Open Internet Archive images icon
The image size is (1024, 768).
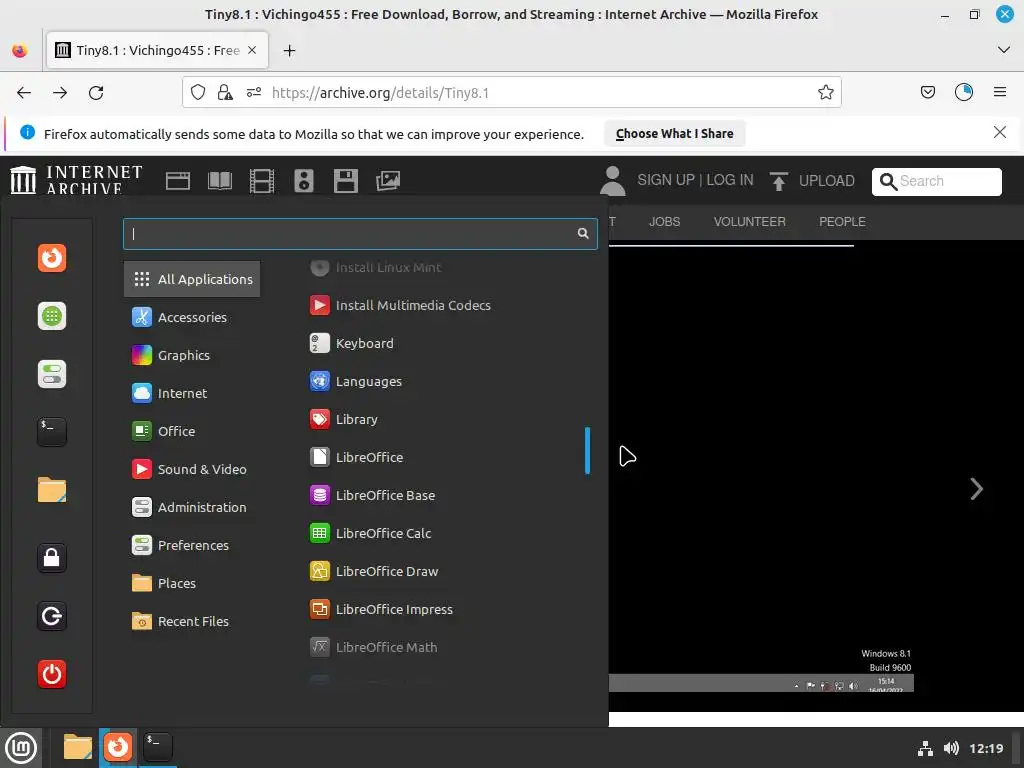(388, 181)
